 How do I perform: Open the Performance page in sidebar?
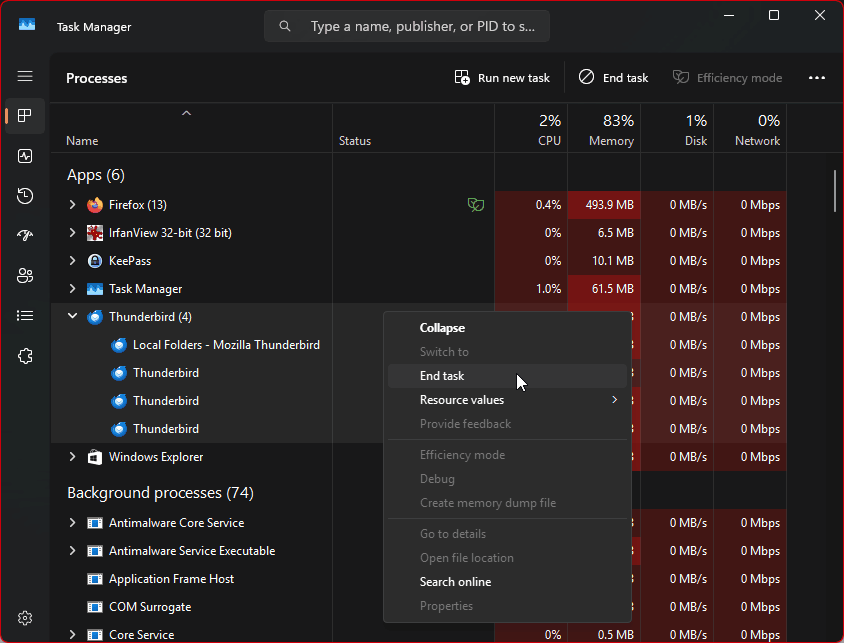25,156
